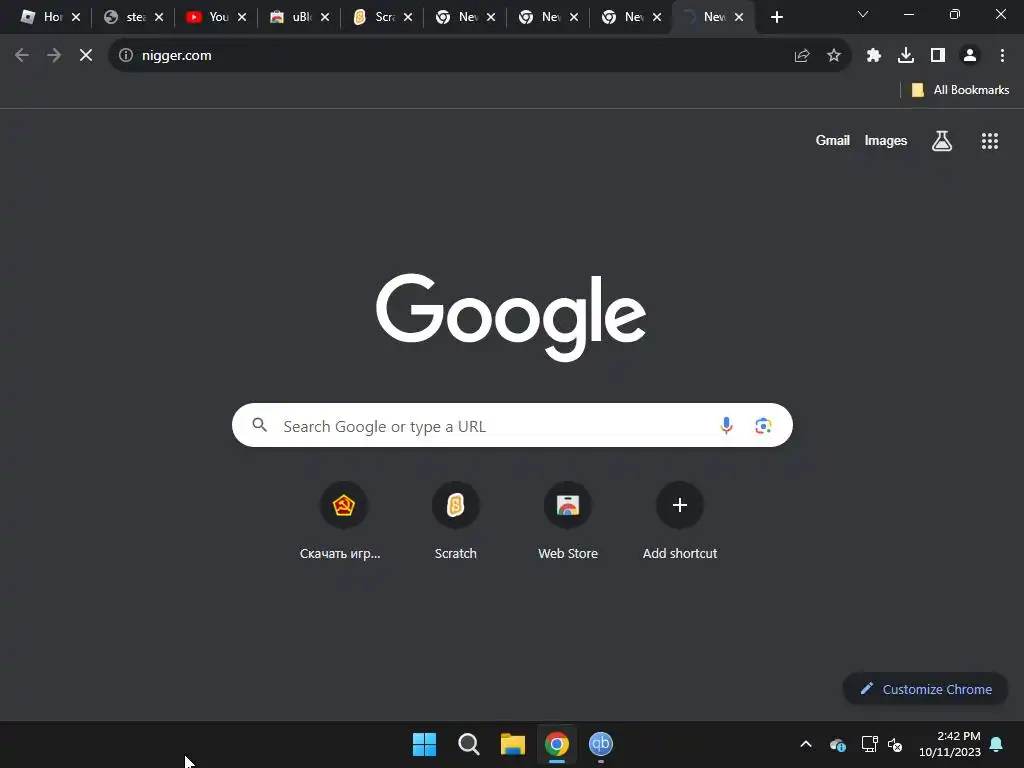Viewport: 1024px width, 768px height.
Task: Go back to previous page
Action: 22,56
